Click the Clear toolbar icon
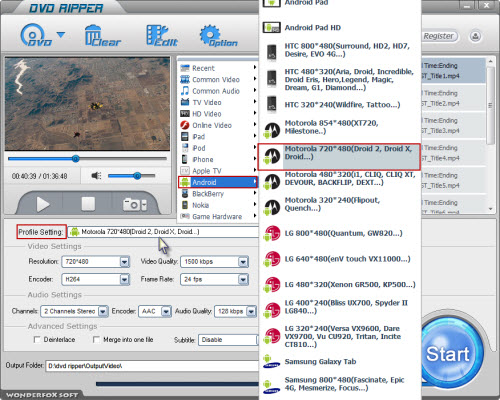 pos(103,35)
